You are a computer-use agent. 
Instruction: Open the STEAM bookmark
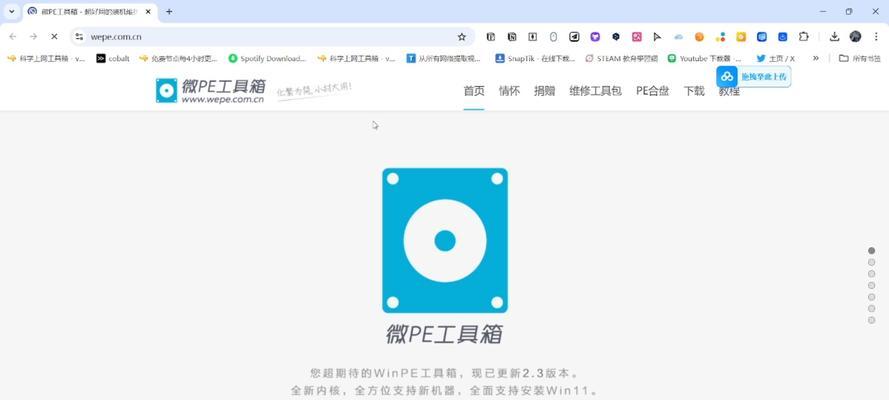point(621,58)
